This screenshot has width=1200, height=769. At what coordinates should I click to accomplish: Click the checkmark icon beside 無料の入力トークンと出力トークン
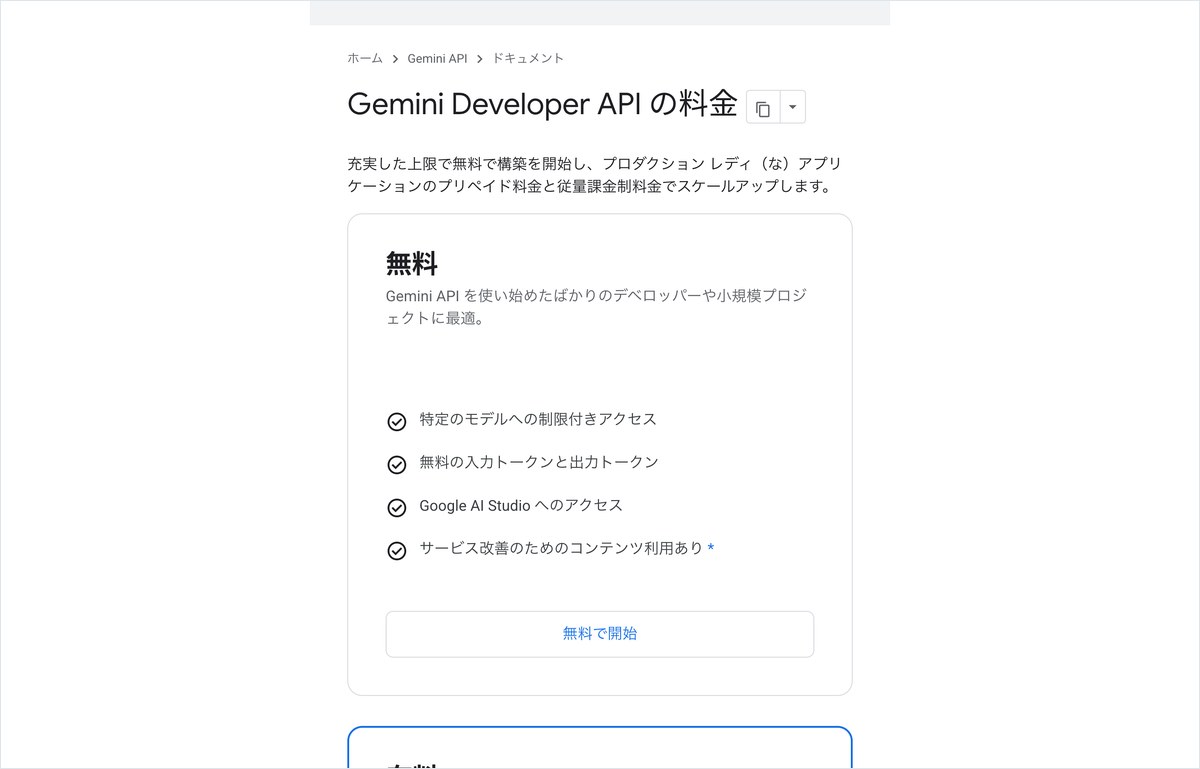click(397, 464)
